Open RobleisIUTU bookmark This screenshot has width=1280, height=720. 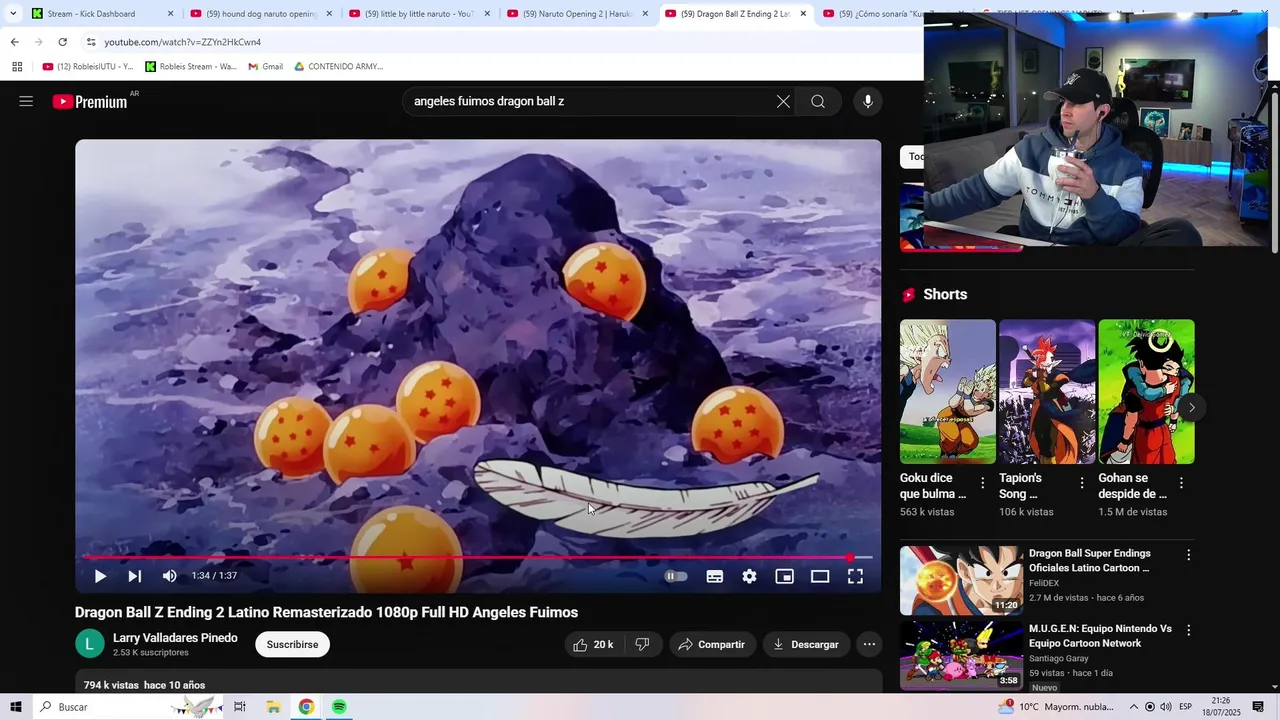pos(88,67)
